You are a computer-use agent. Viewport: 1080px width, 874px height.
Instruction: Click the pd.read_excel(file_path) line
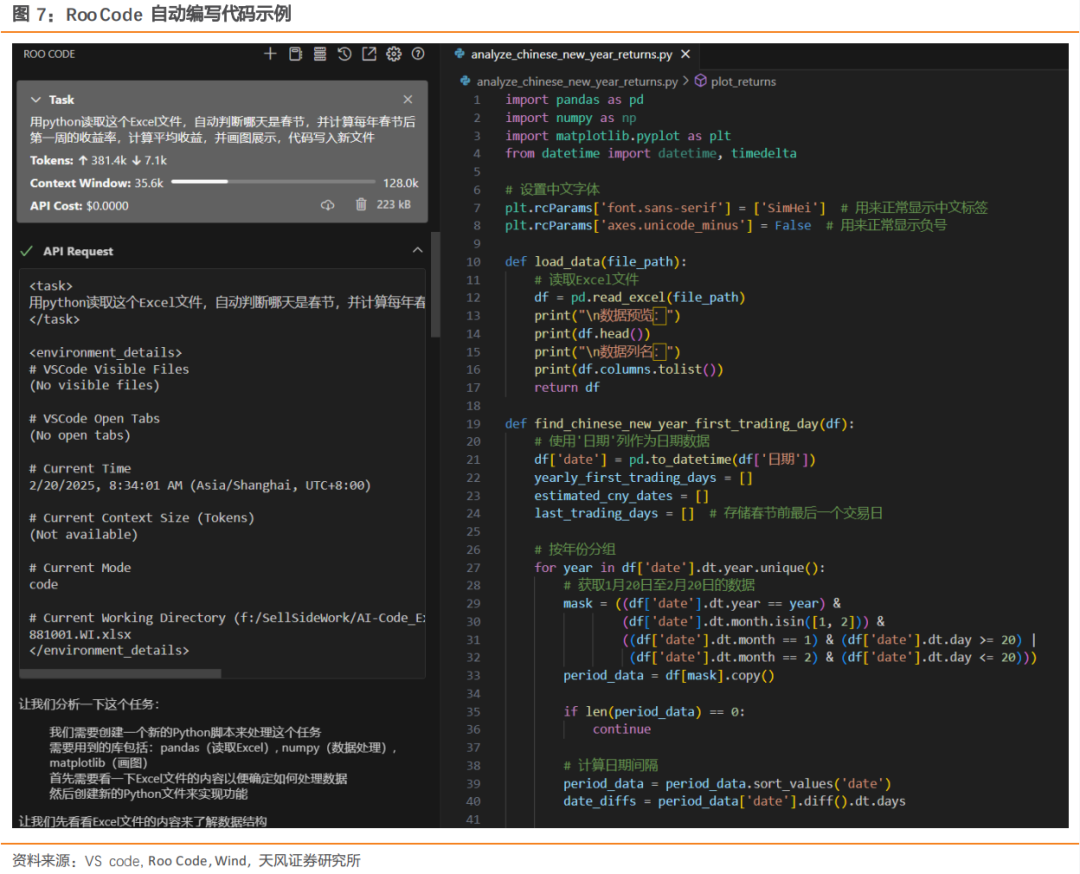640,298
